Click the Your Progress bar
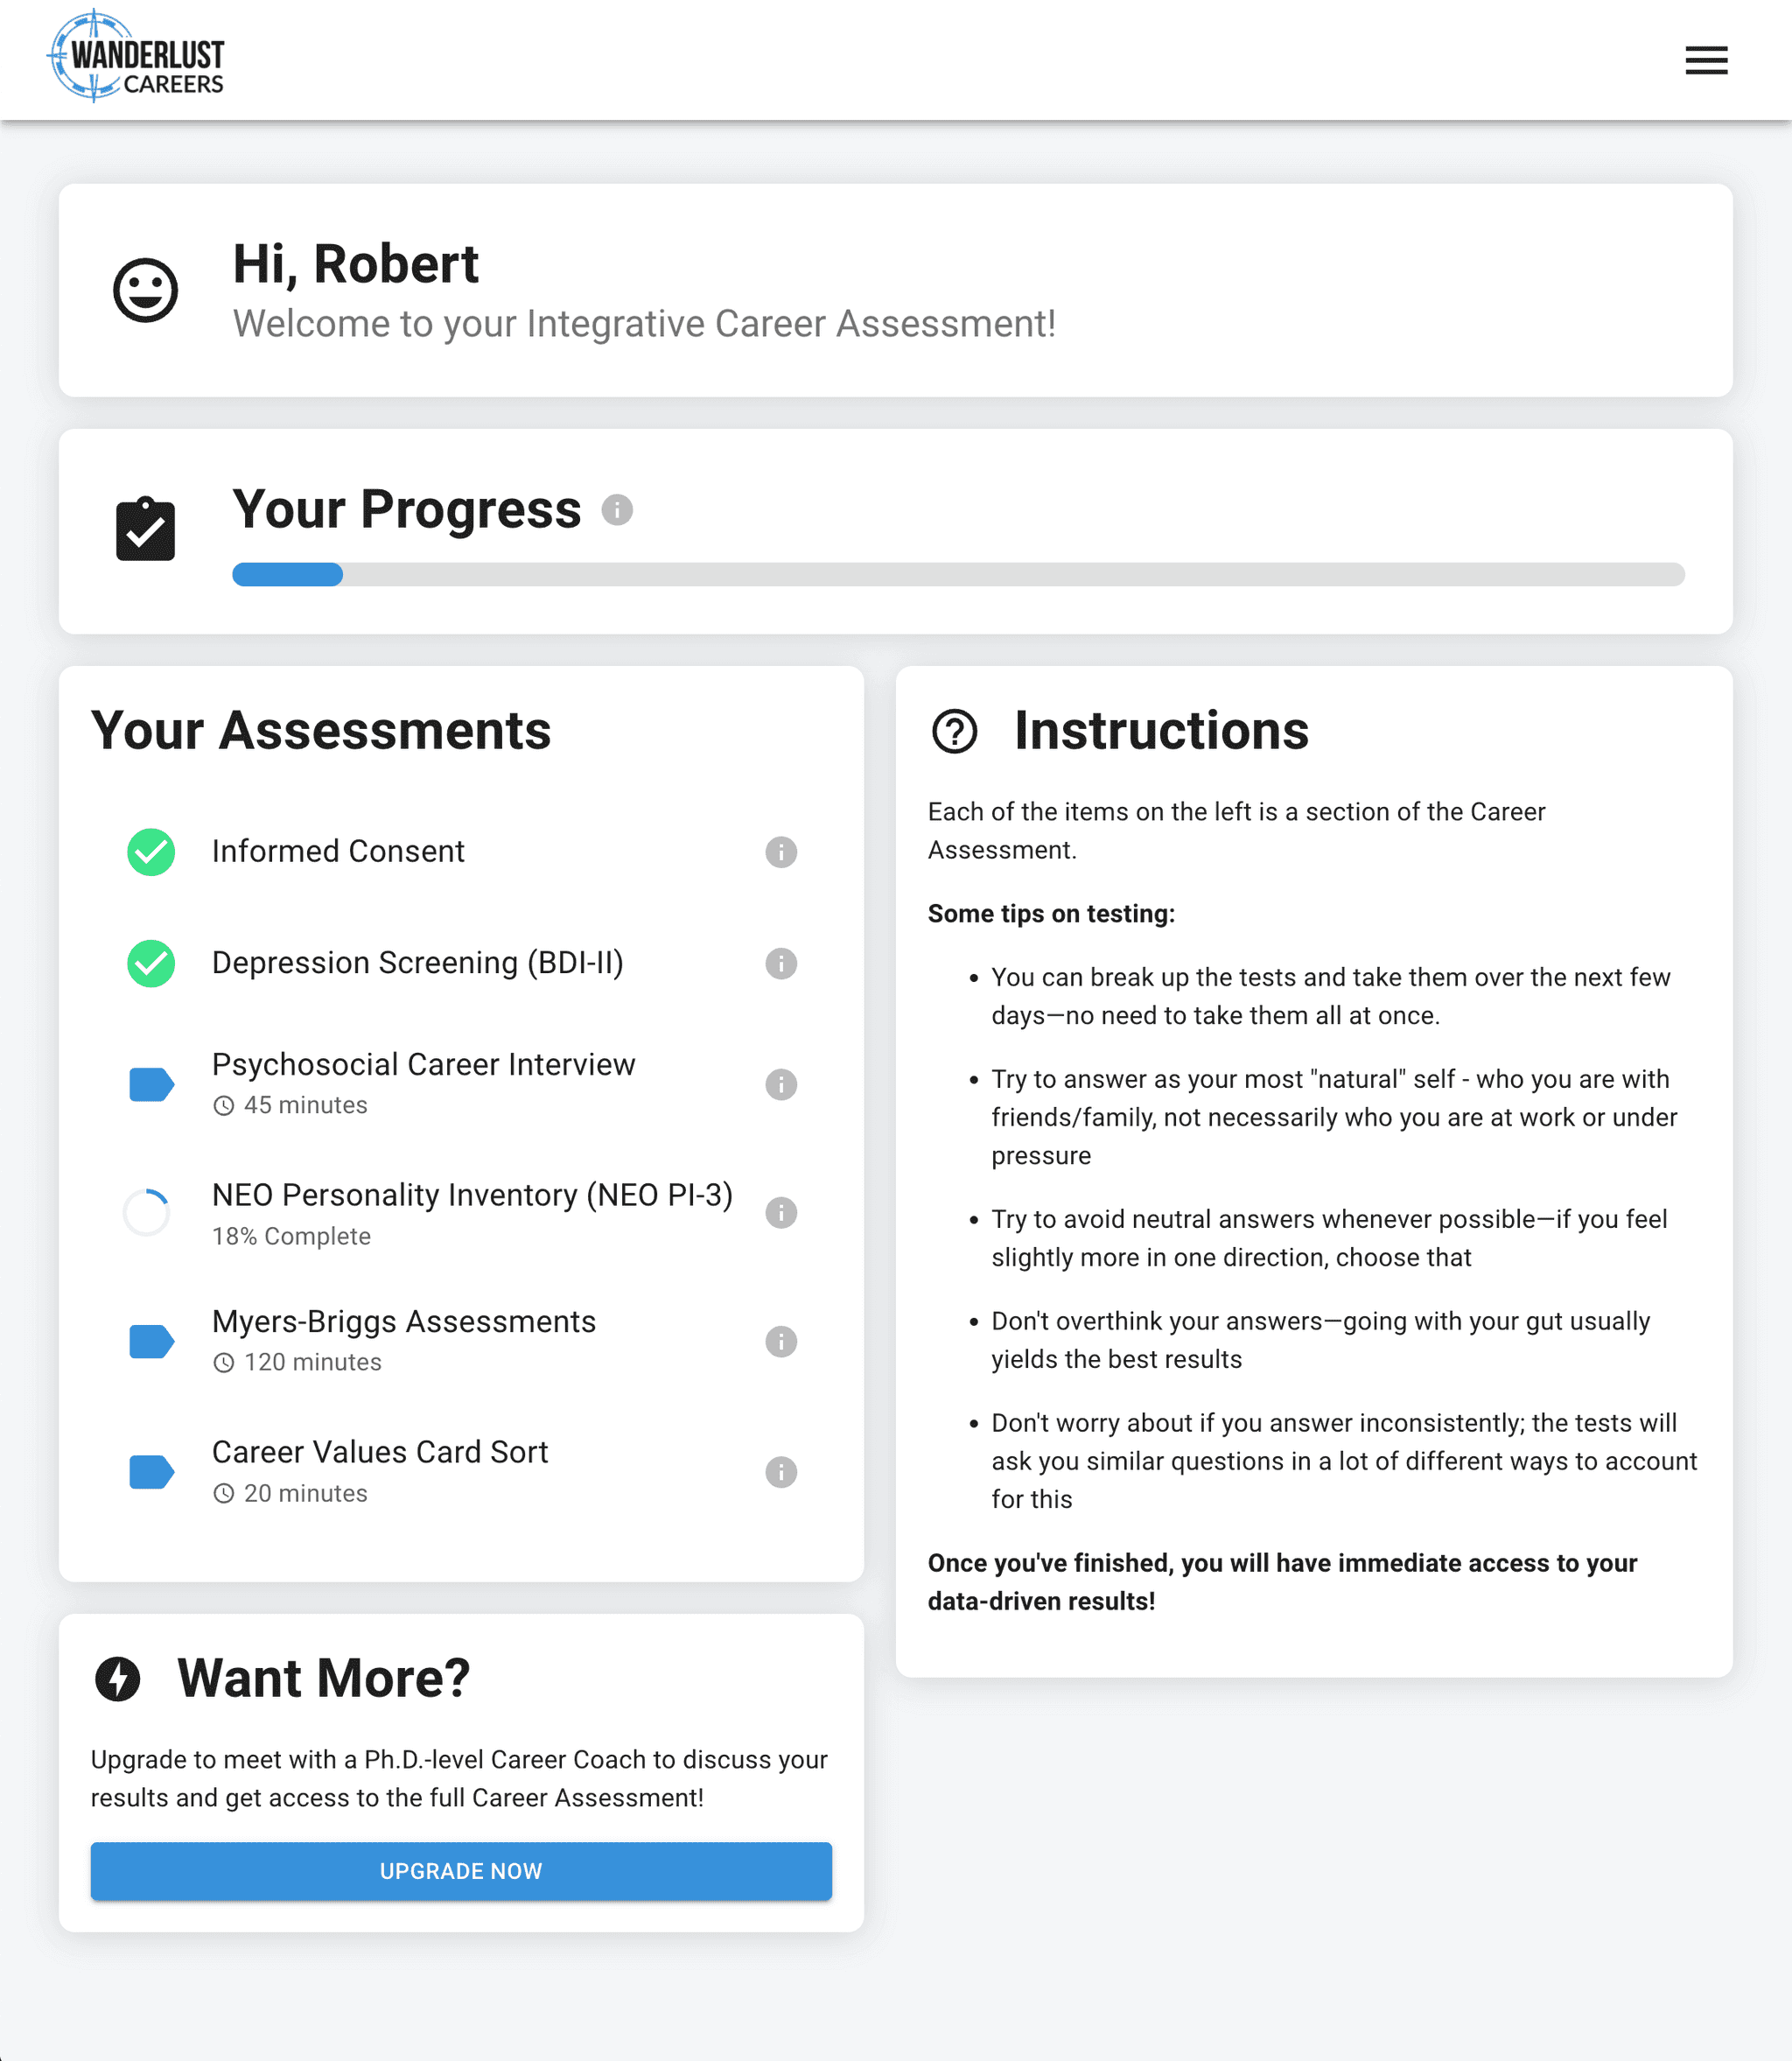1792x2061 pixels. tap(958, 574)
